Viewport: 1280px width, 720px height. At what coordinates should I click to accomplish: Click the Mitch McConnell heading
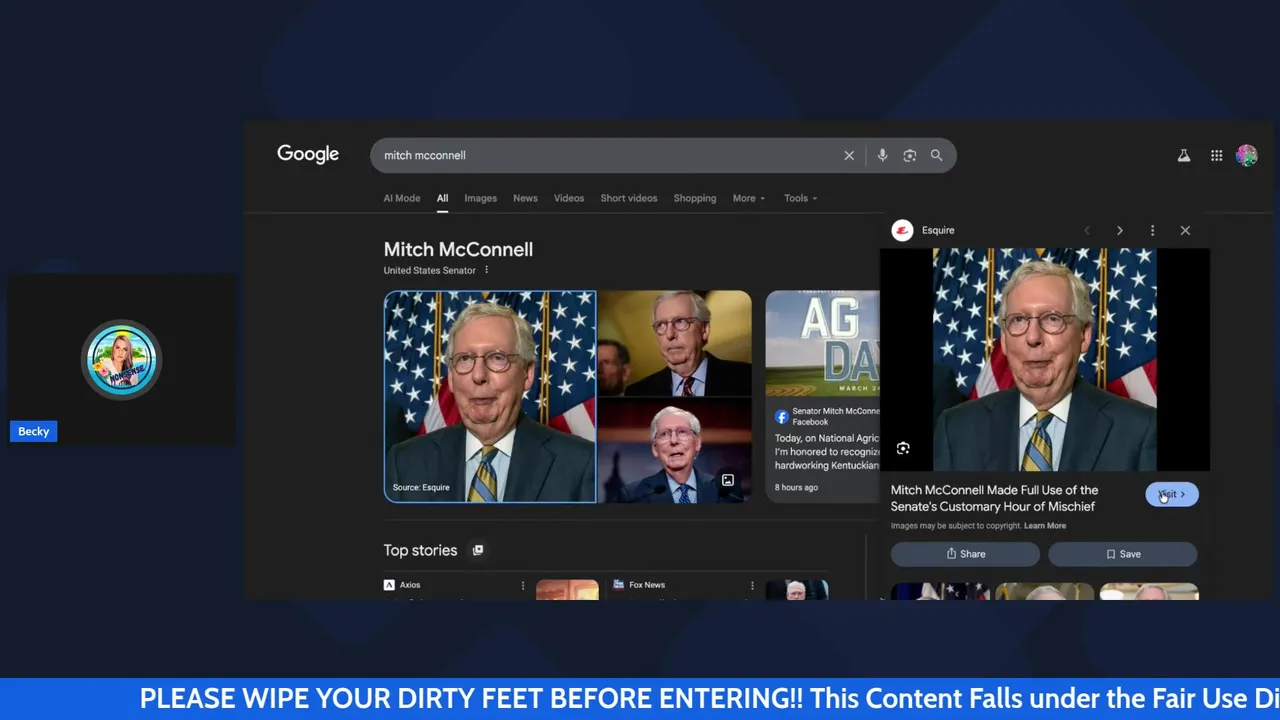click(x=458, y=249)
